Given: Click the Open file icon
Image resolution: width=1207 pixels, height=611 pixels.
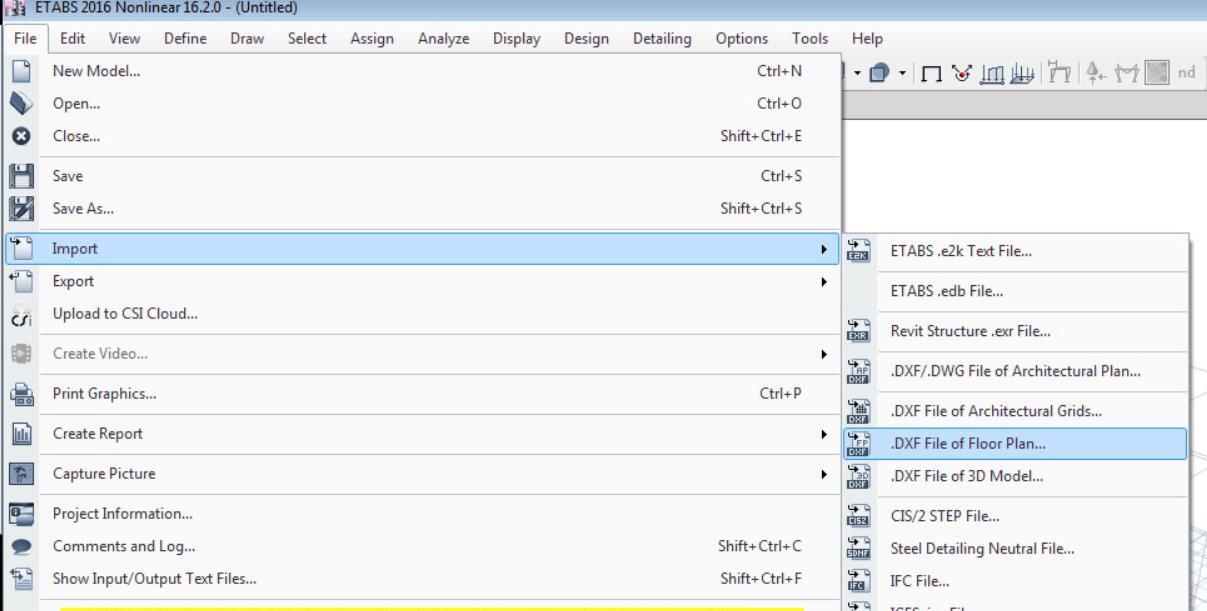Looking at the screenshot, I should (21, 104).
